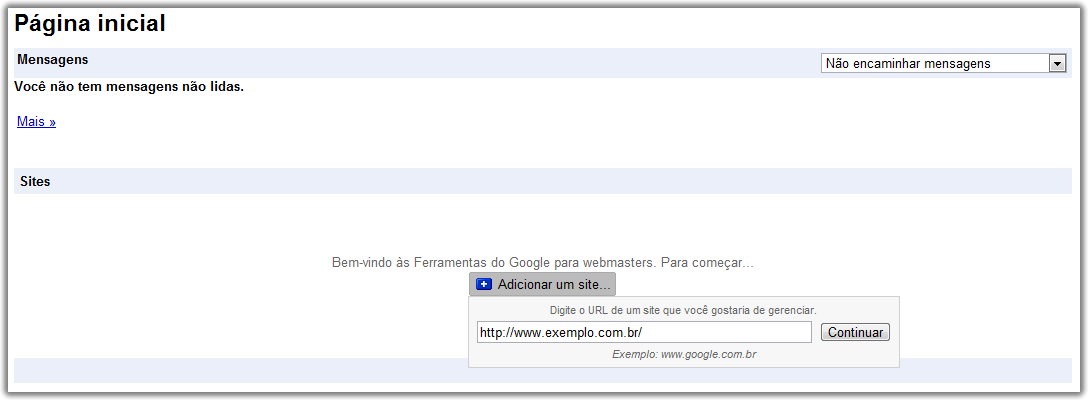Open the 'Não encaminhar mensagens' combo box
1088x400 pixels.
tap(935, 63)
